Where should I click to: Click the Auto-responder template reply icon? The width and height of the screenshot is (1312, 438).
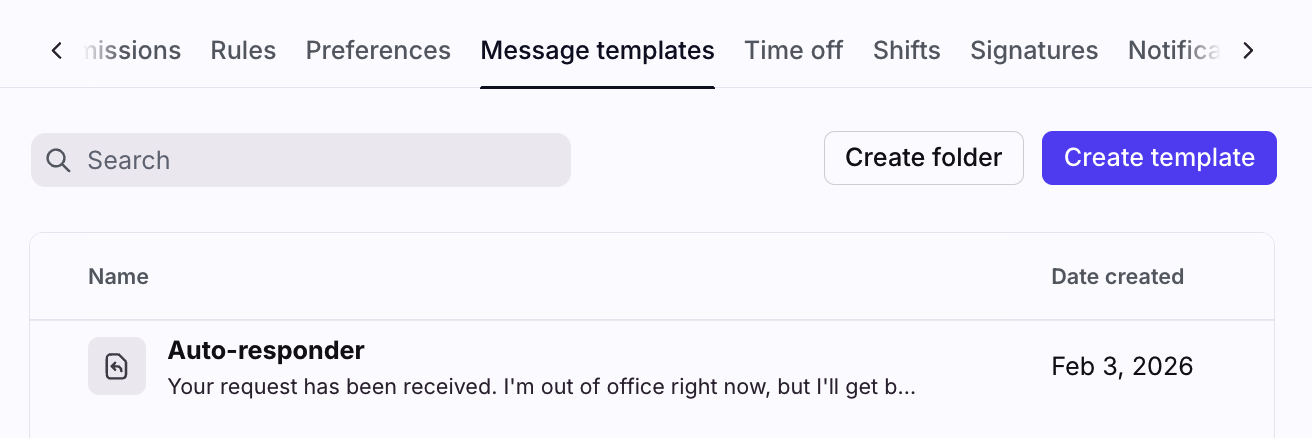click(x=117, y=366)
